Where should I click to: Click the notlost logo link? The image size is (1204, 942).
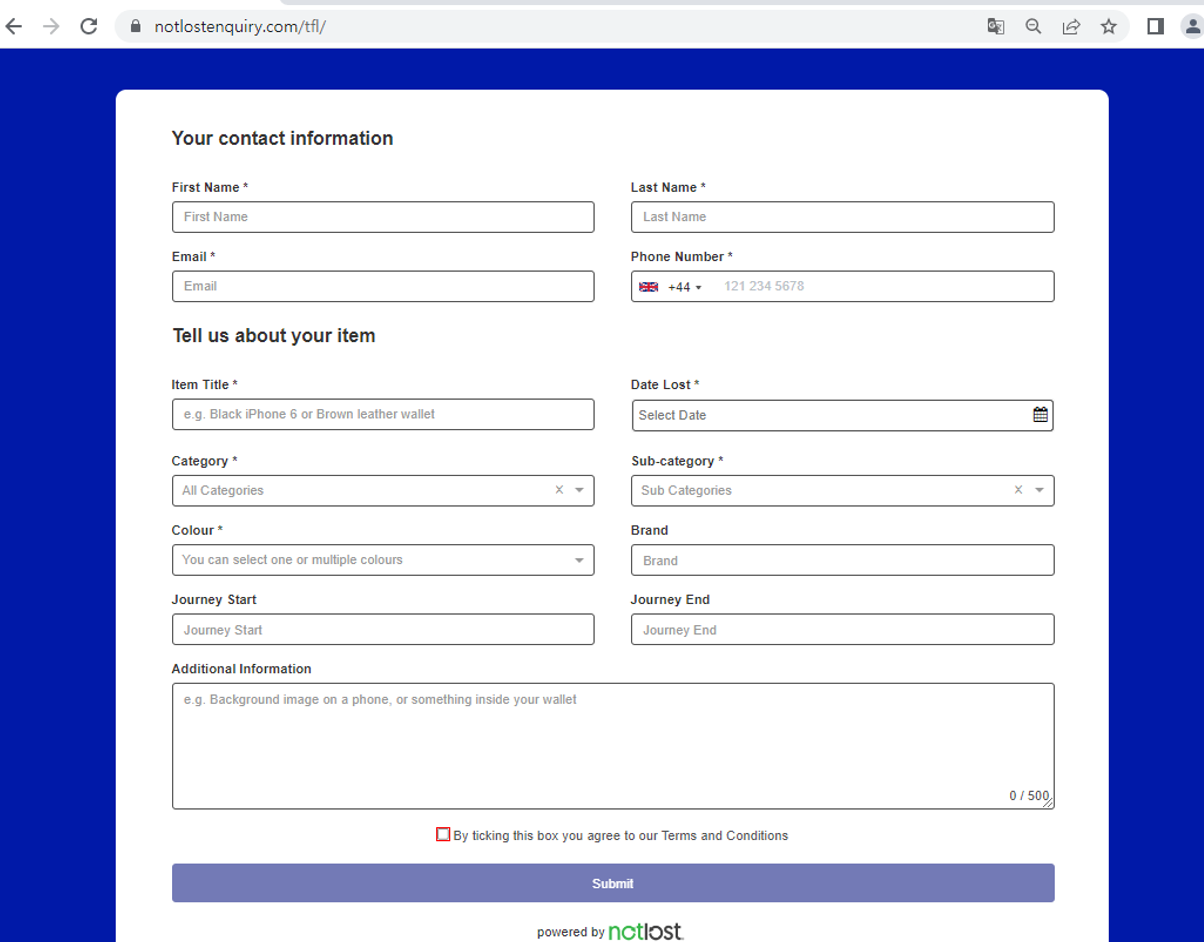point(646,931)
